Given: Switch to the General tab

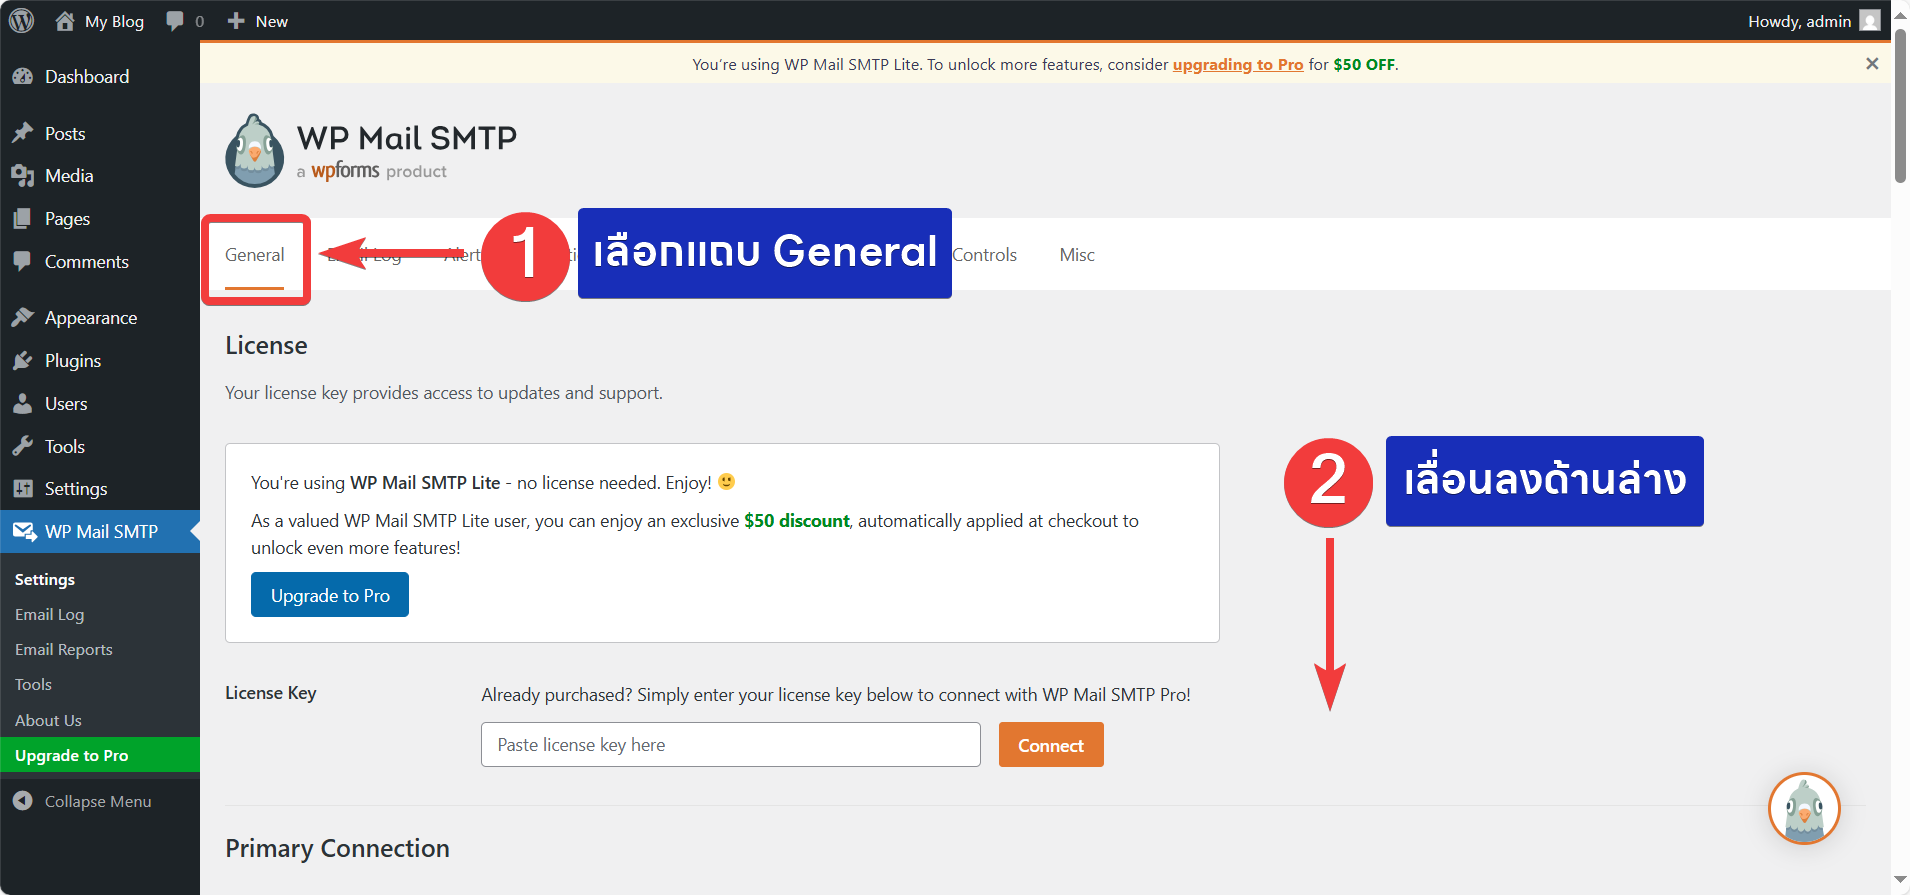Looking at the screenshot, I should tap(255, 255).
